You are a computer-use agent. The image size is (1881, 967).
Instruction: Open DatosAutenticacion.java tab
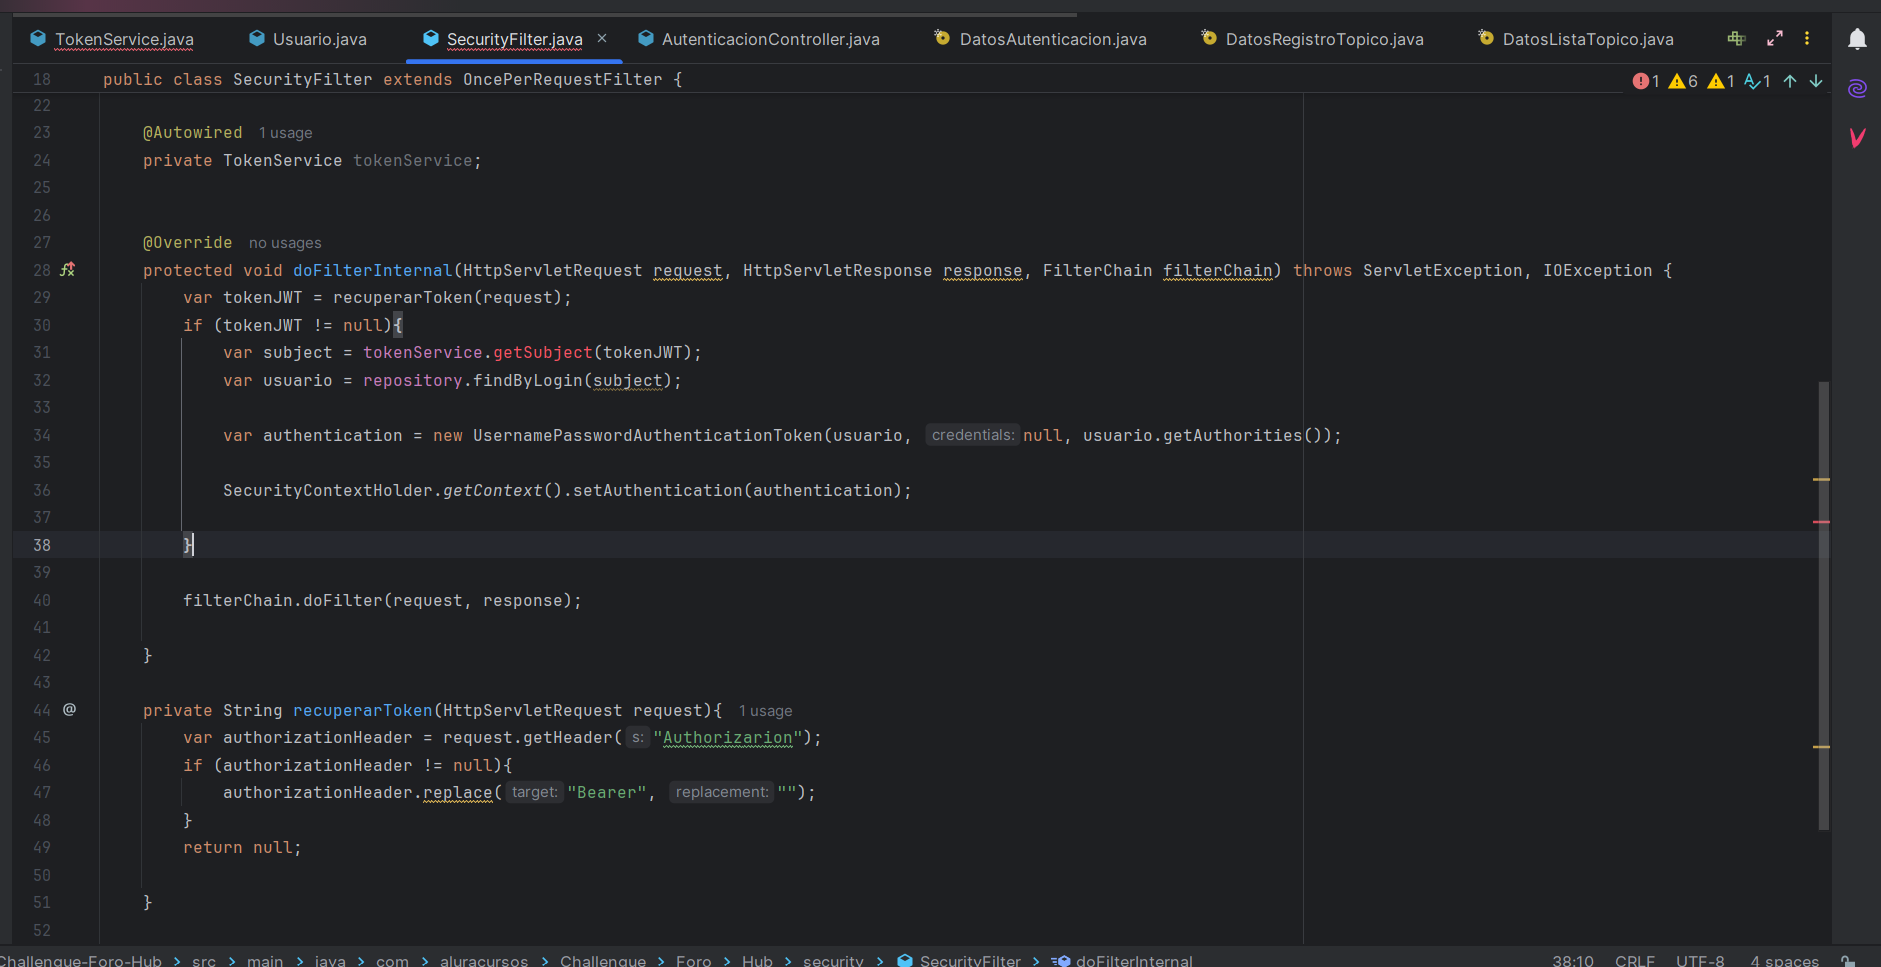[1040, 39]
